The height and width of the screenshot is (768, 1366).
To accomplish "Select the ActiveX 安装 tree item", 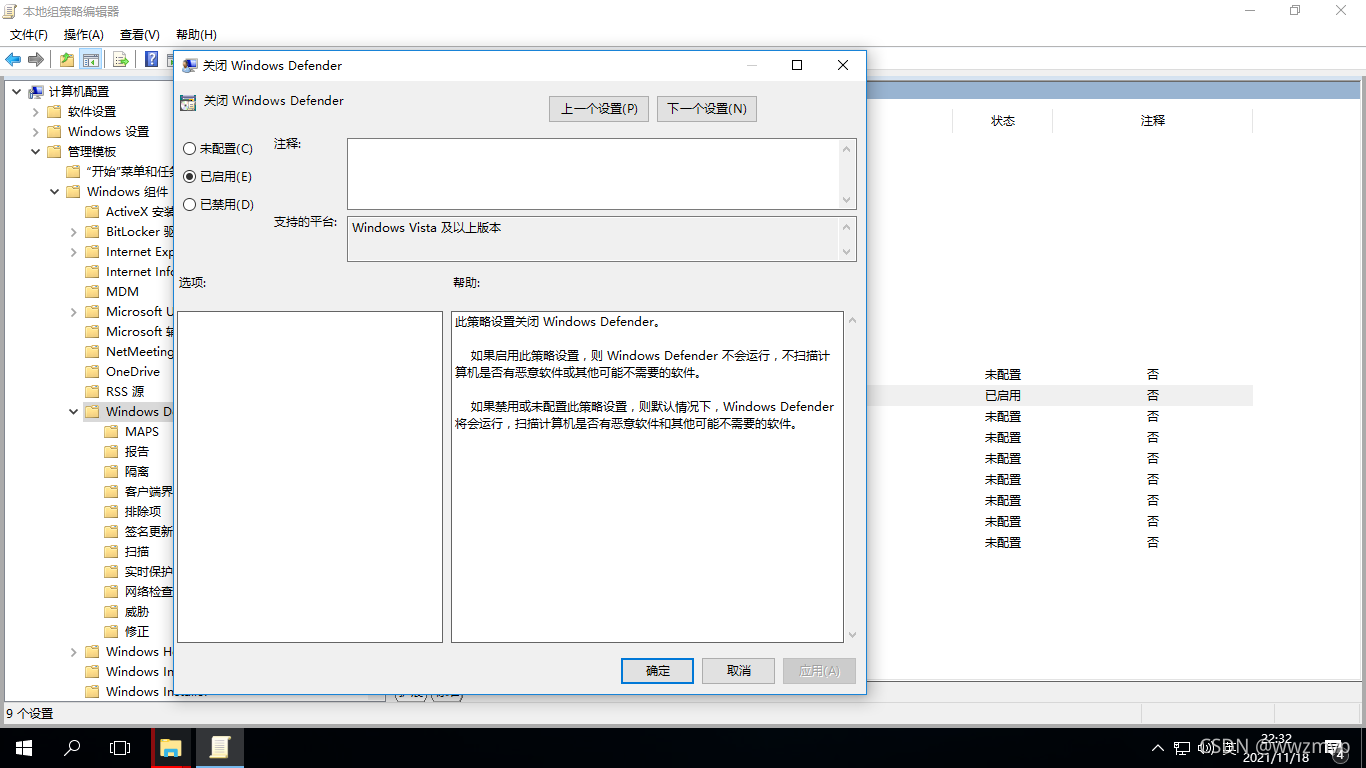I will pyautogui.click(x=140, y=212).
